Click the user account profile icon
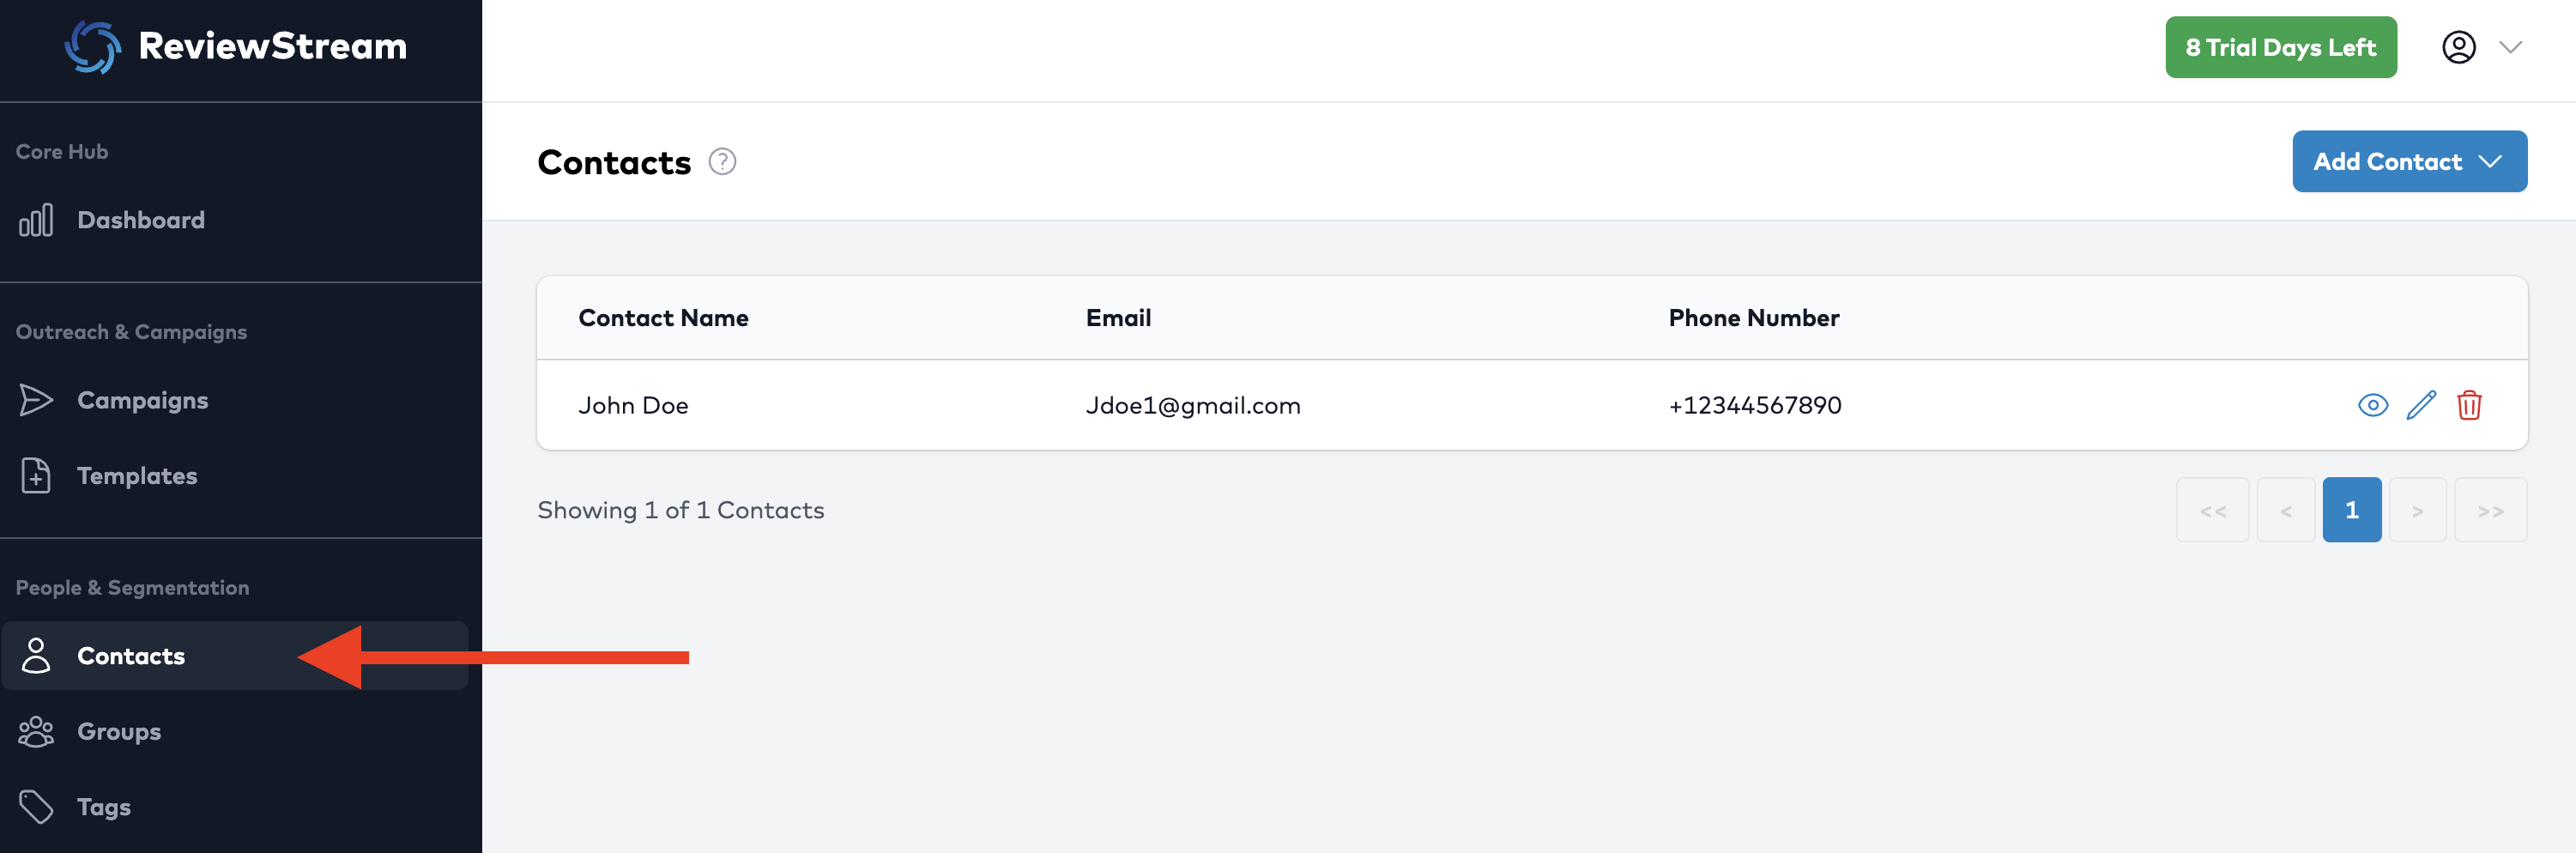 coord(2458,47)
